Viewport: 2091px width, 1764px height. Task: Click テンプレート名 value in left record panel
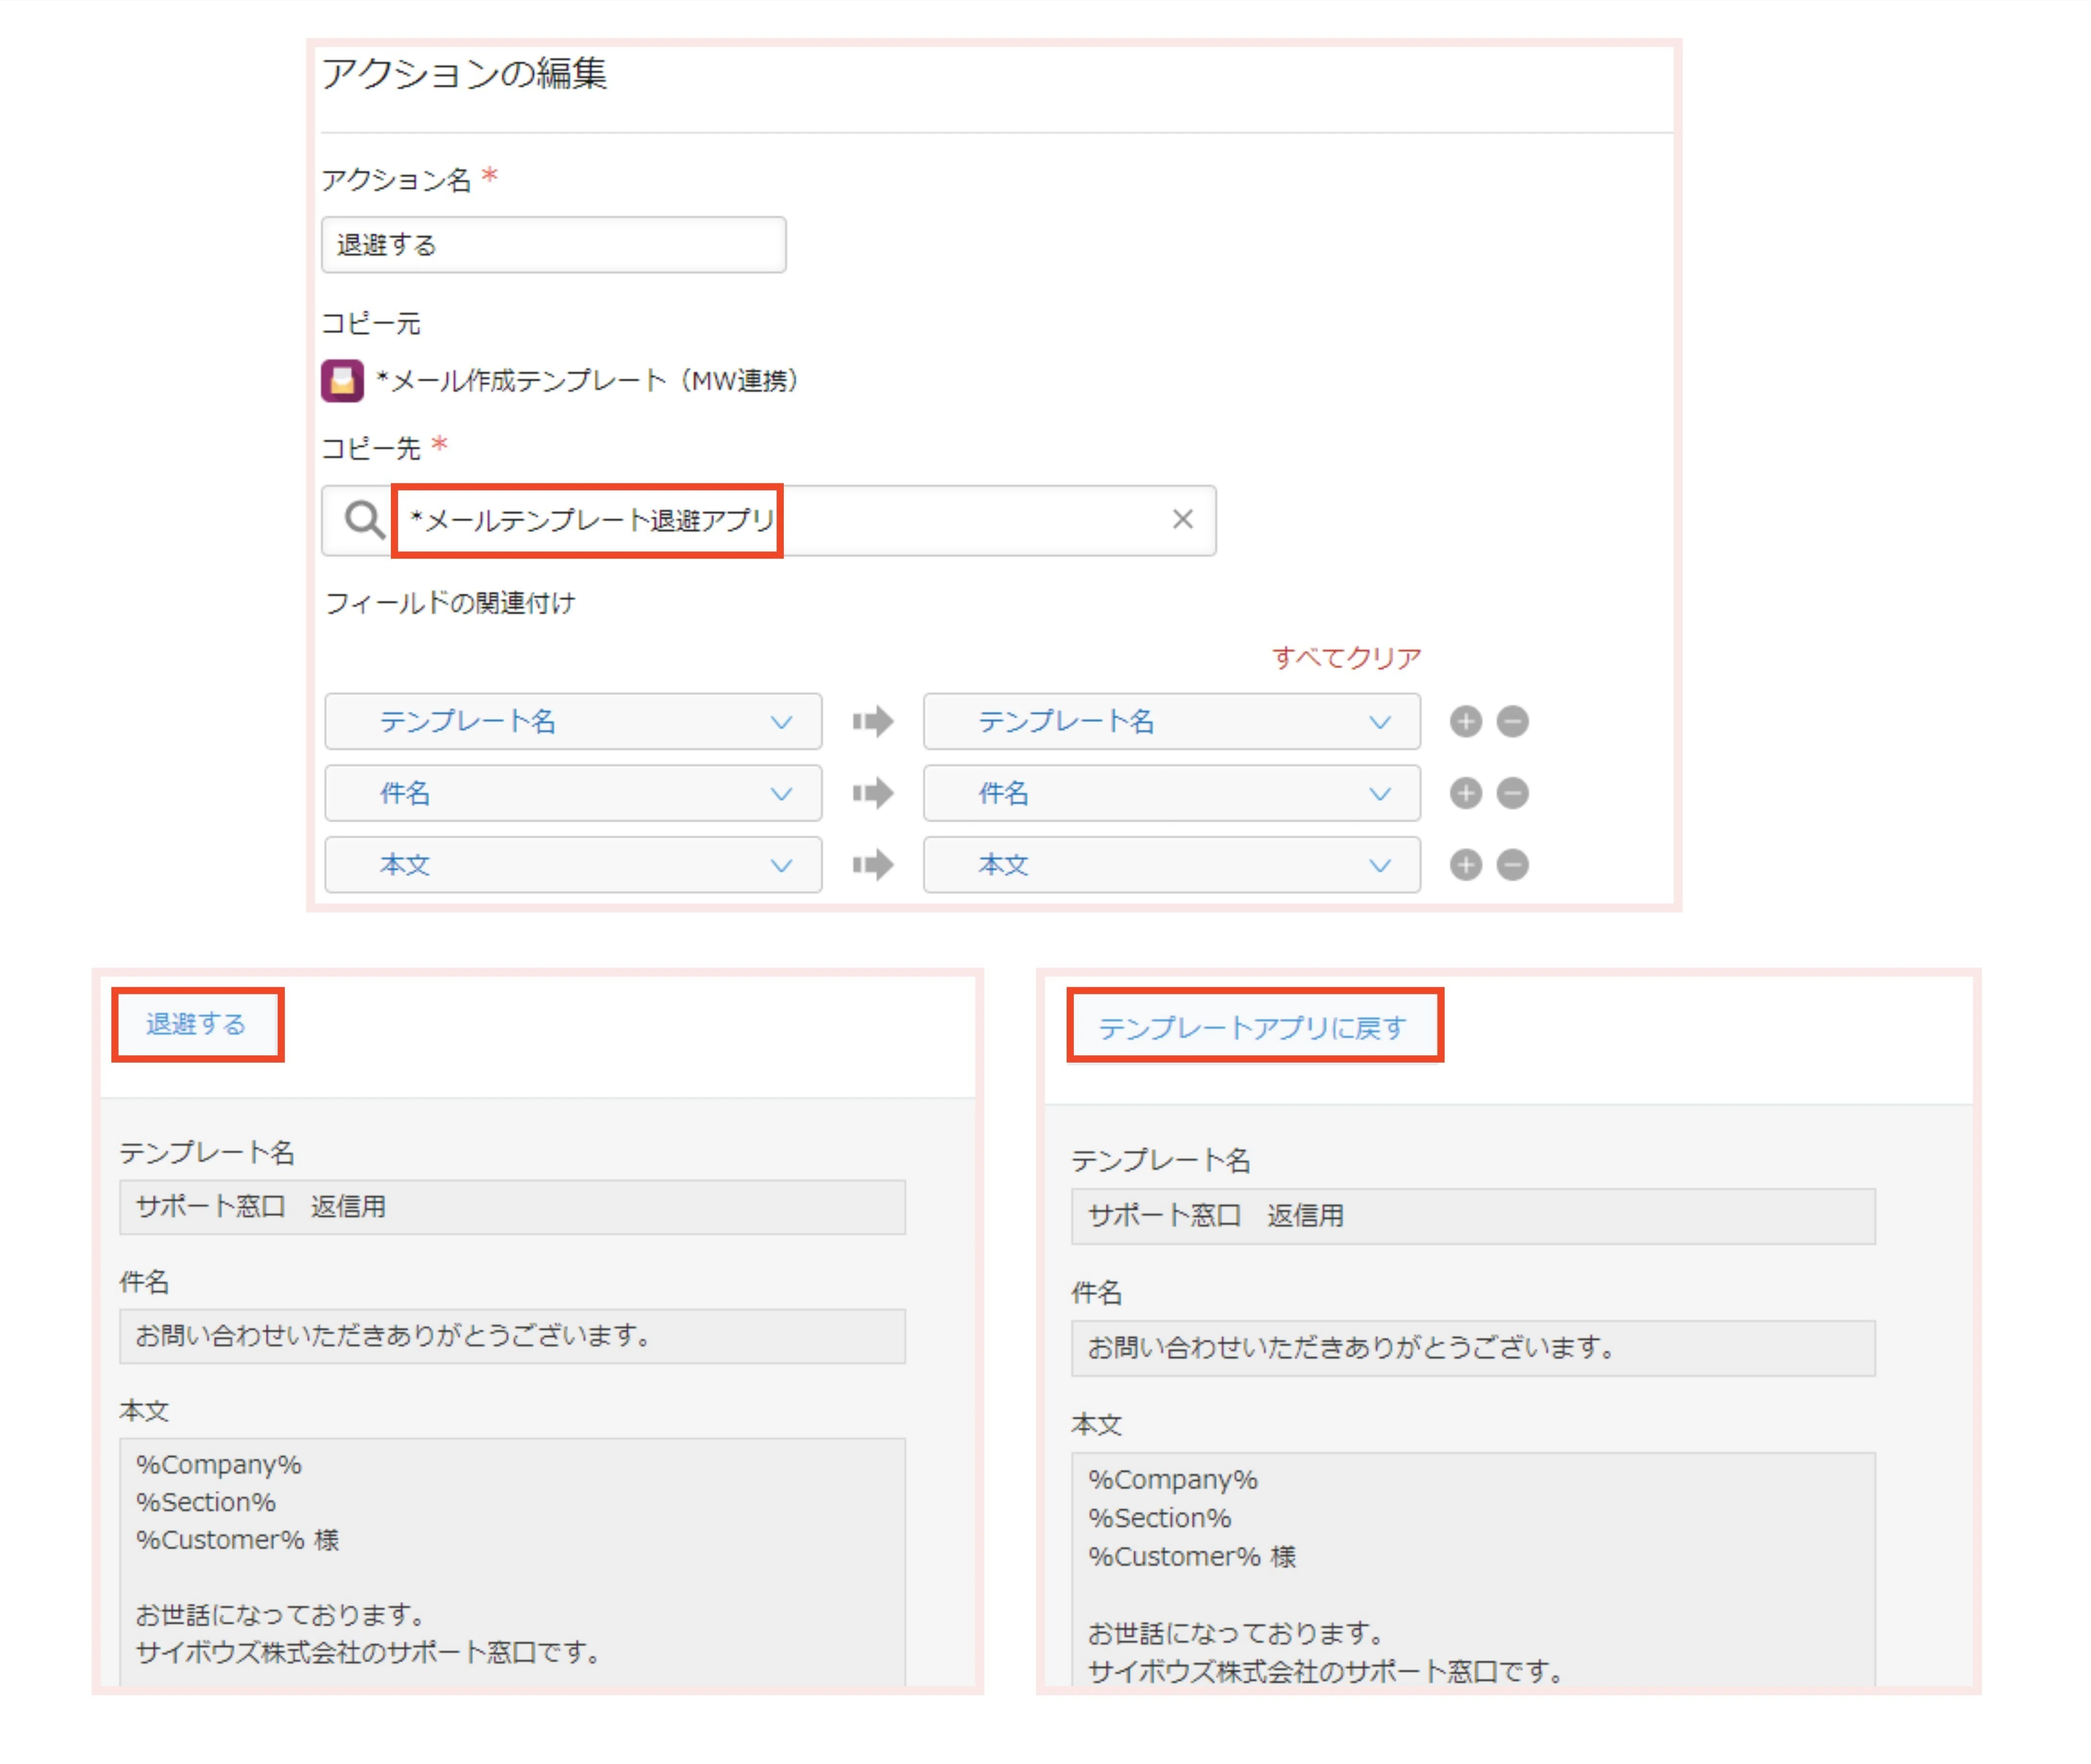512,1207
